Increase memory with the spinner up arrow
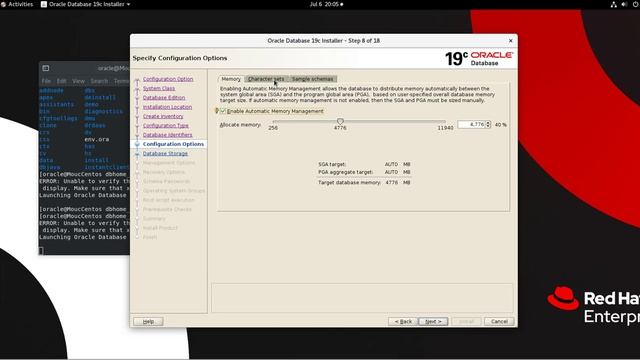640x360 pixels. (x=488, y=123)
